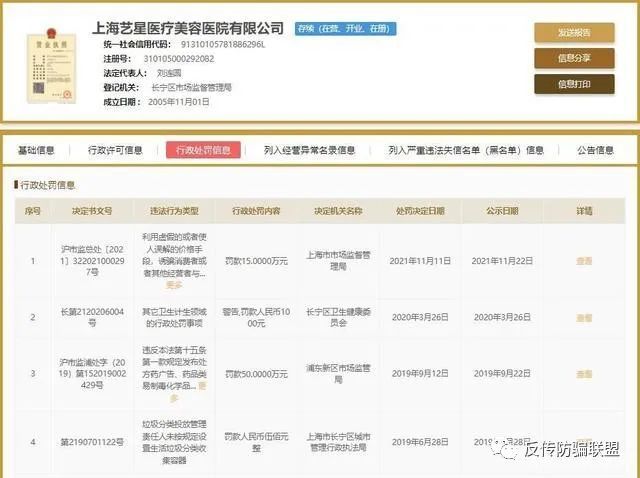Expand 更多 in row 1 violation type

coord(174,285)
